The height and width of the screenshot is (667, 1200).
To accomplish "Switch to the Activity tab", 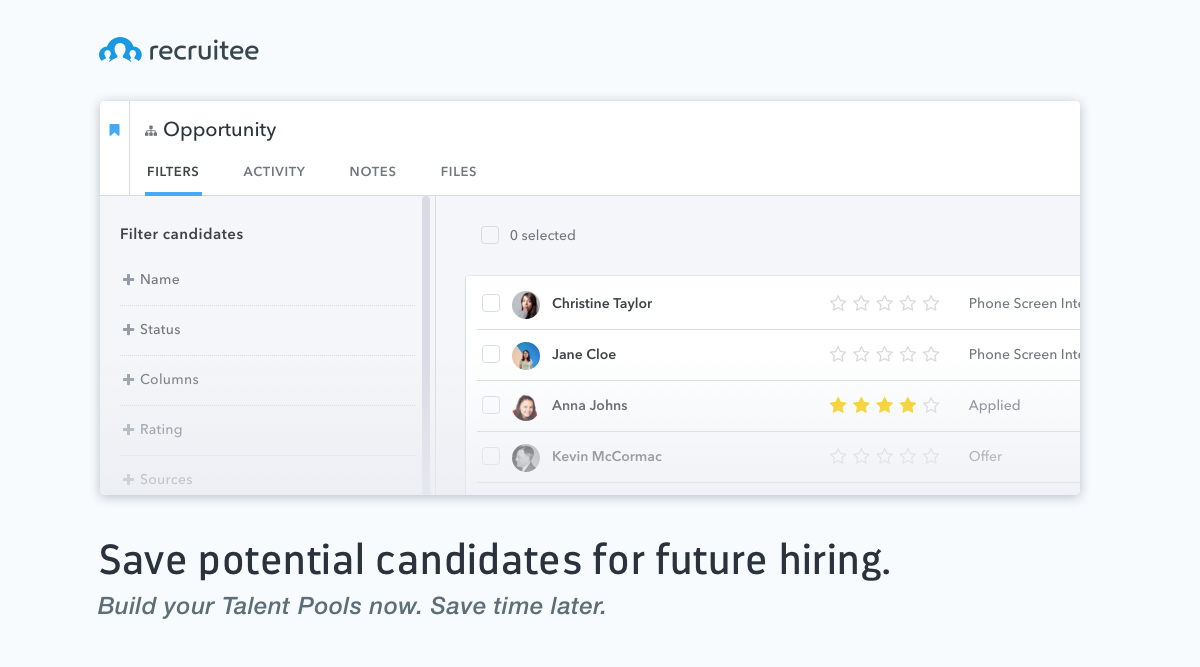I will click(274, 172).
